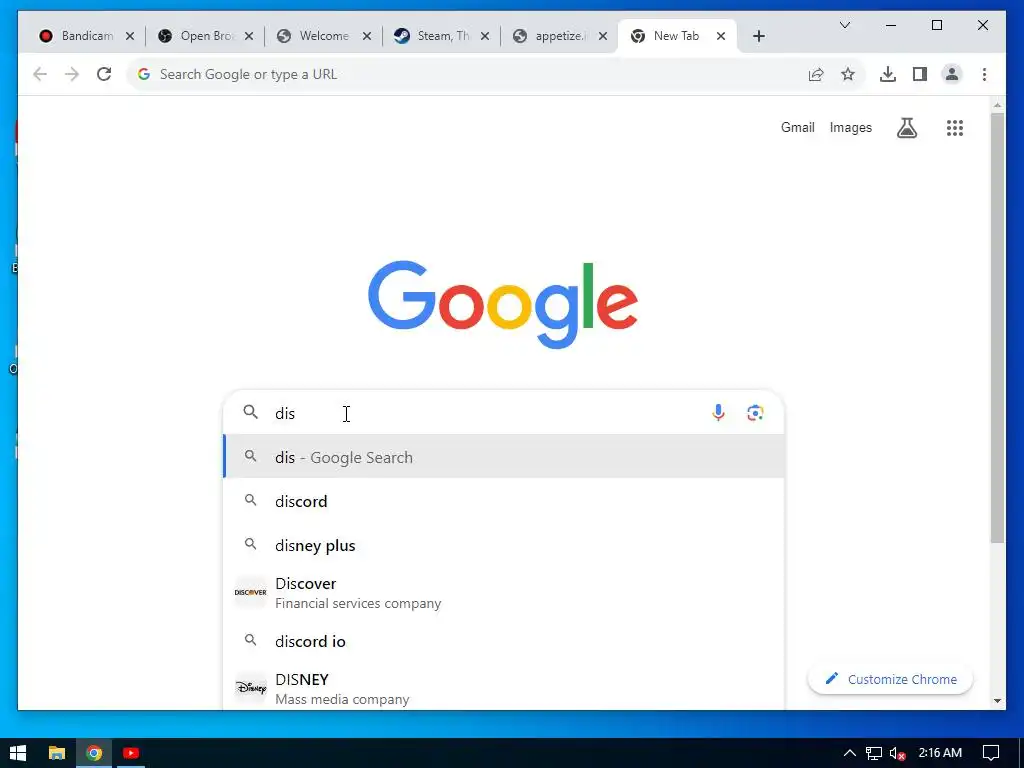1024x768 pixels.
Task: Open Search Labs flask icon
Action: click(906, 128)
